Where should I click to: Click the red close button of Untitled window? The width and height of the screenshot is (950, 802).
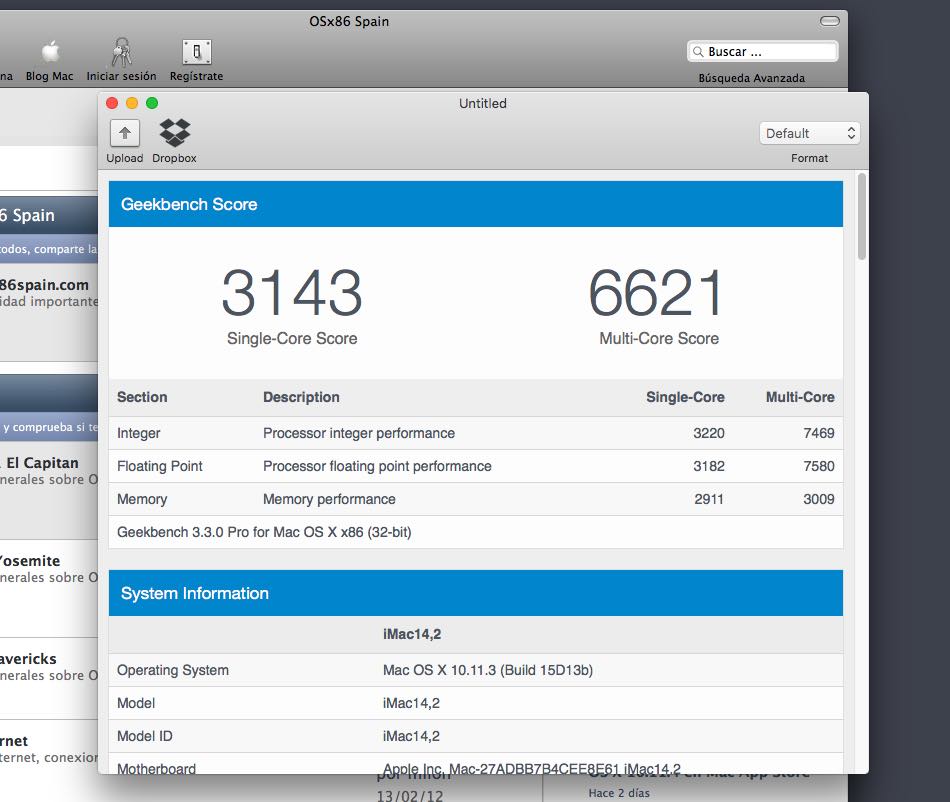(x=112, y=103)
